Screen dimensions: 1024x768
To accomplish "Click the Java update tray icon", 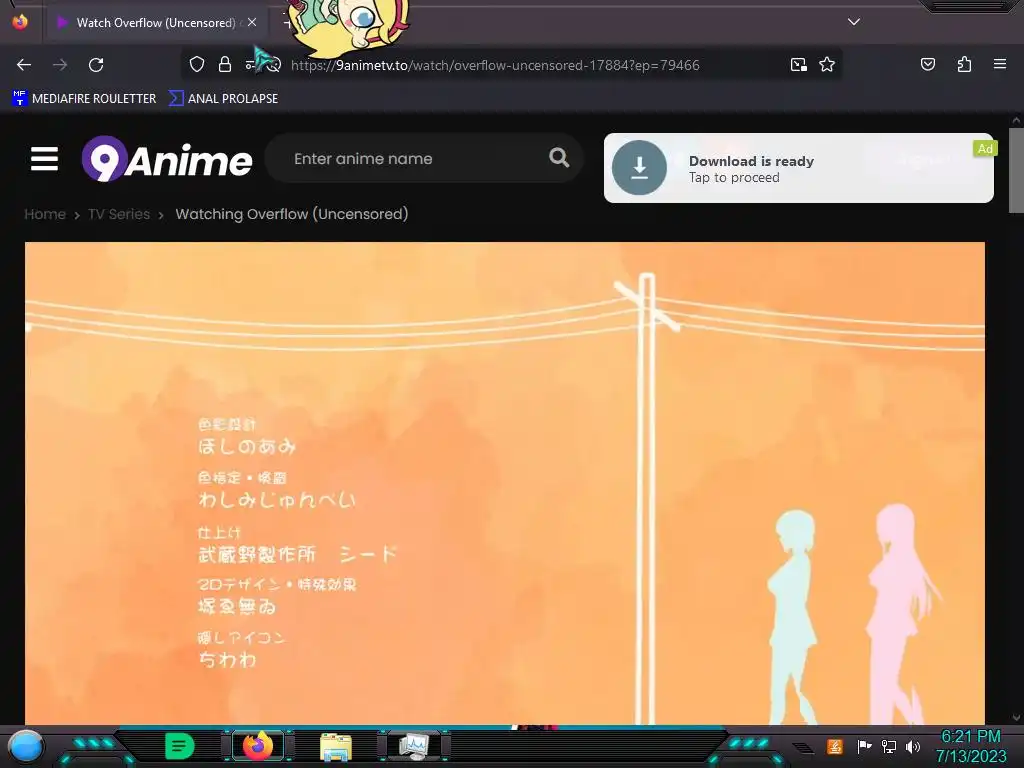I will click(835, 746).
